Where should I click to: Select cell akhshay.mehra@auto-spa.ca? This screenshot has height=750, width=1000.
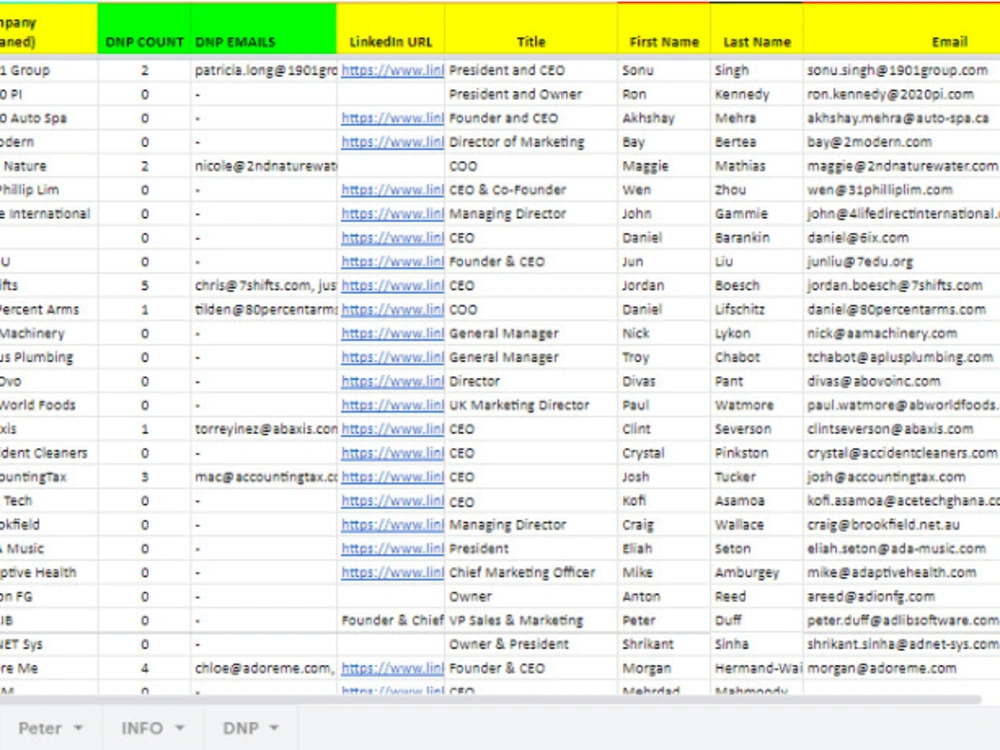[901, 118]
